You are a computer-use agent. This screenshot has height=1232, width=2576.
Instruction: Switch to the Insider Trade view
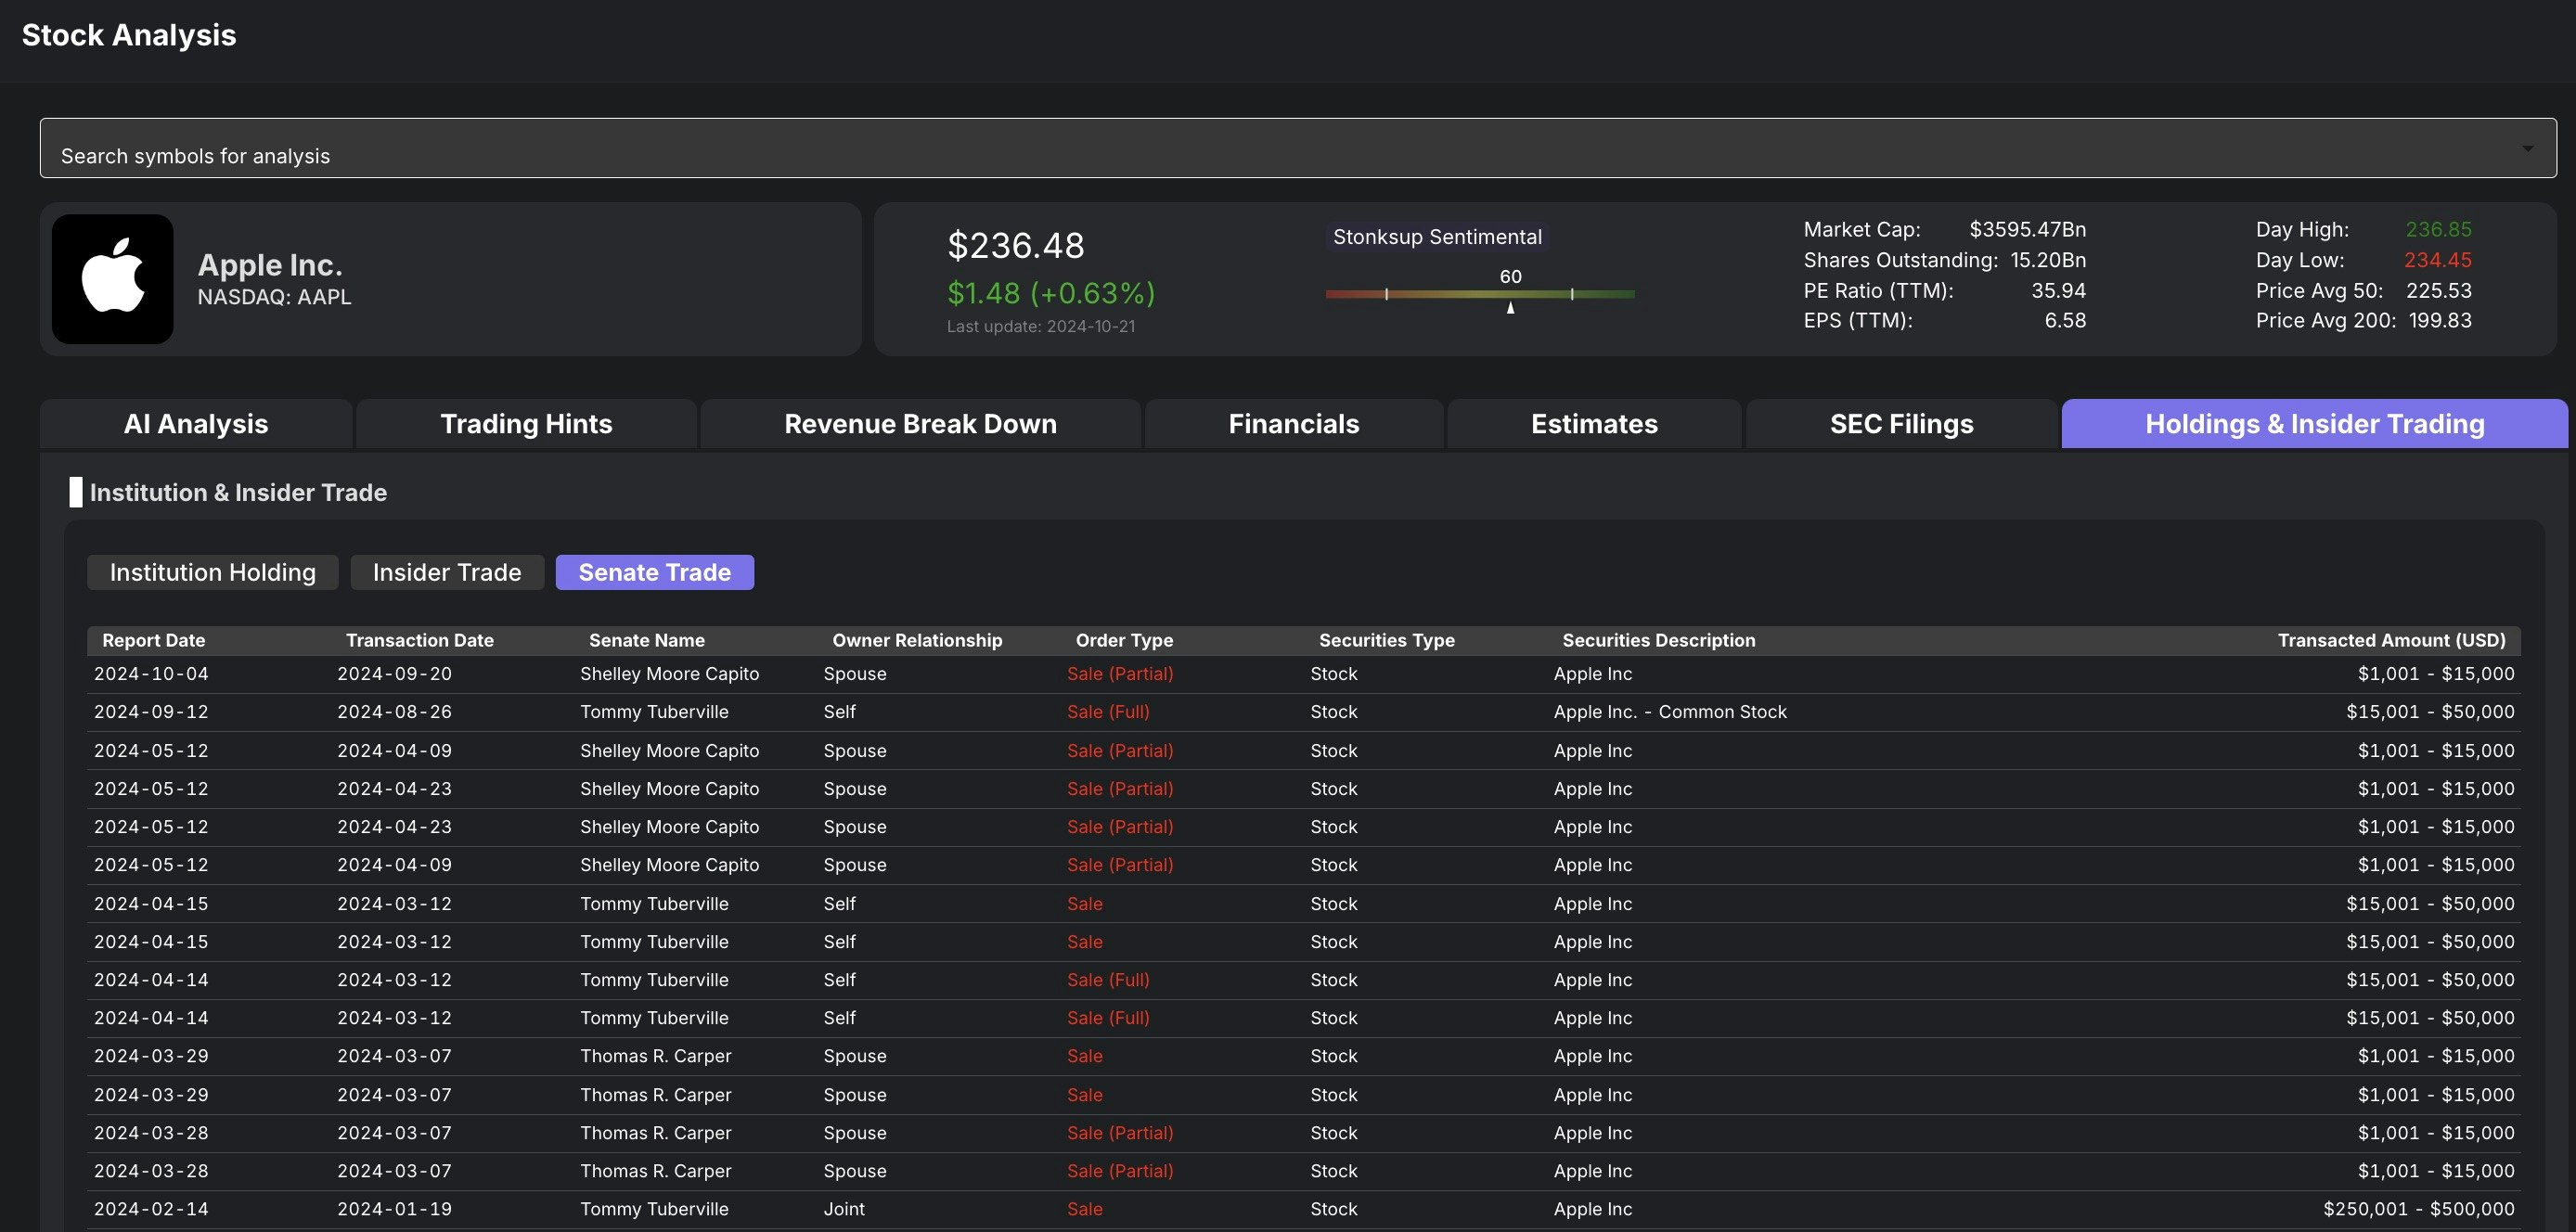click(447, 573)
